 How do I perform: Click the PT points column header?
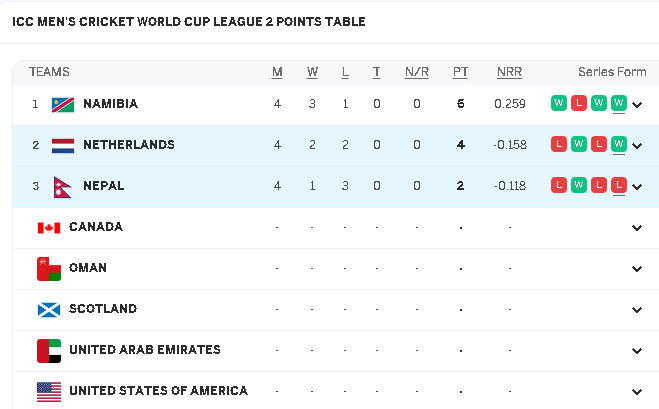coord(460,72)
